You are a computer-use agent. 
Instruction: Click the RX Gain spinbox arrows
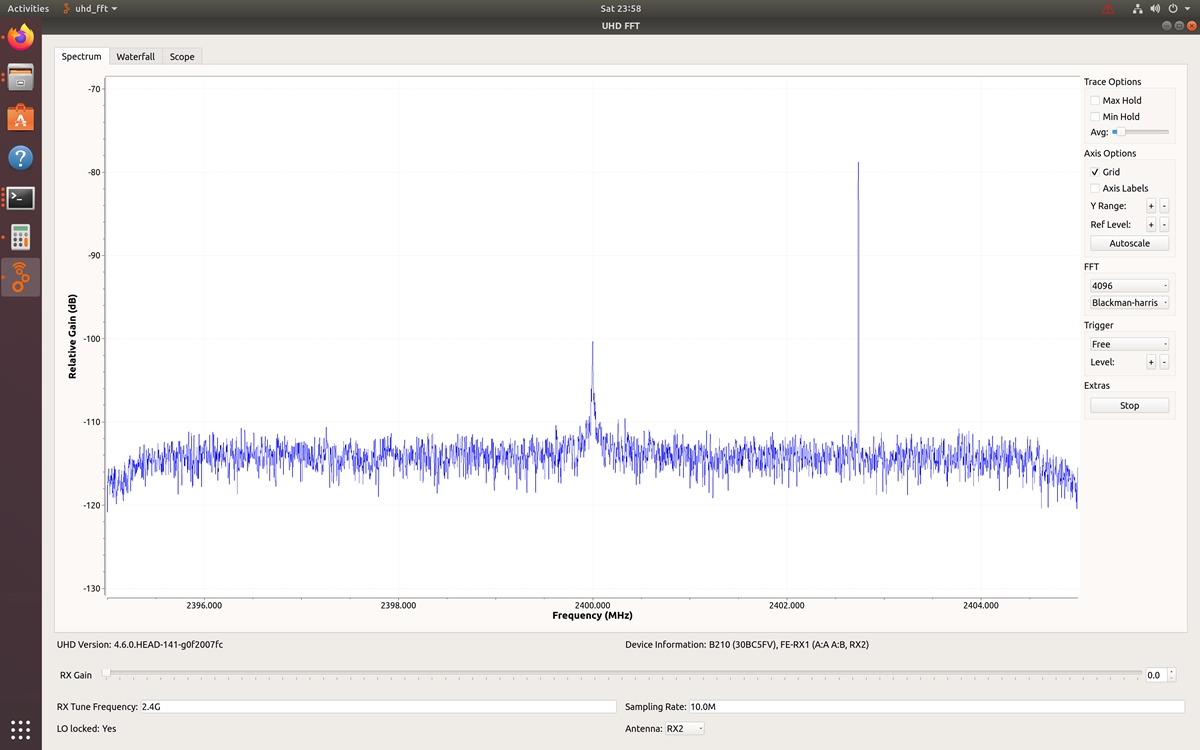[1172, 675]
